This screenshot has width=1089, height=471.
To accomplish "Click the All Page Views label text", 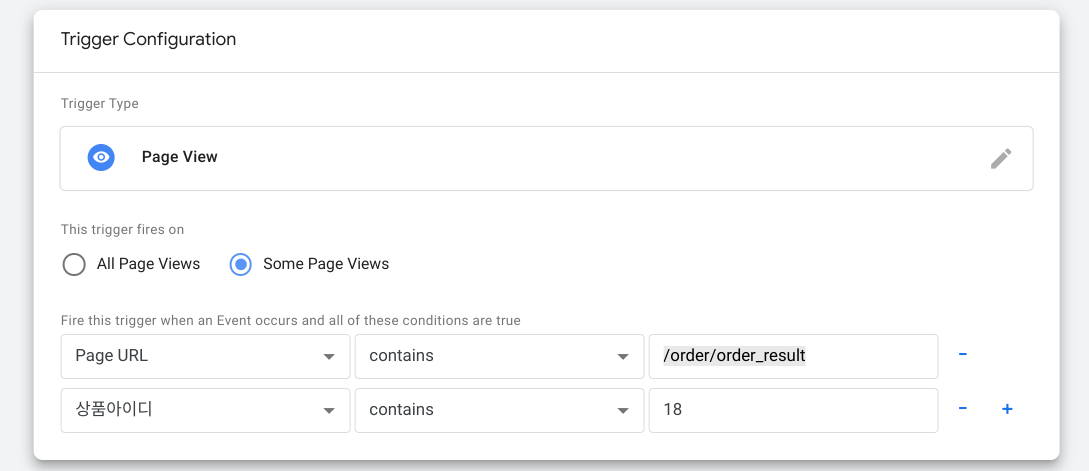I will [x=149, y=264].
